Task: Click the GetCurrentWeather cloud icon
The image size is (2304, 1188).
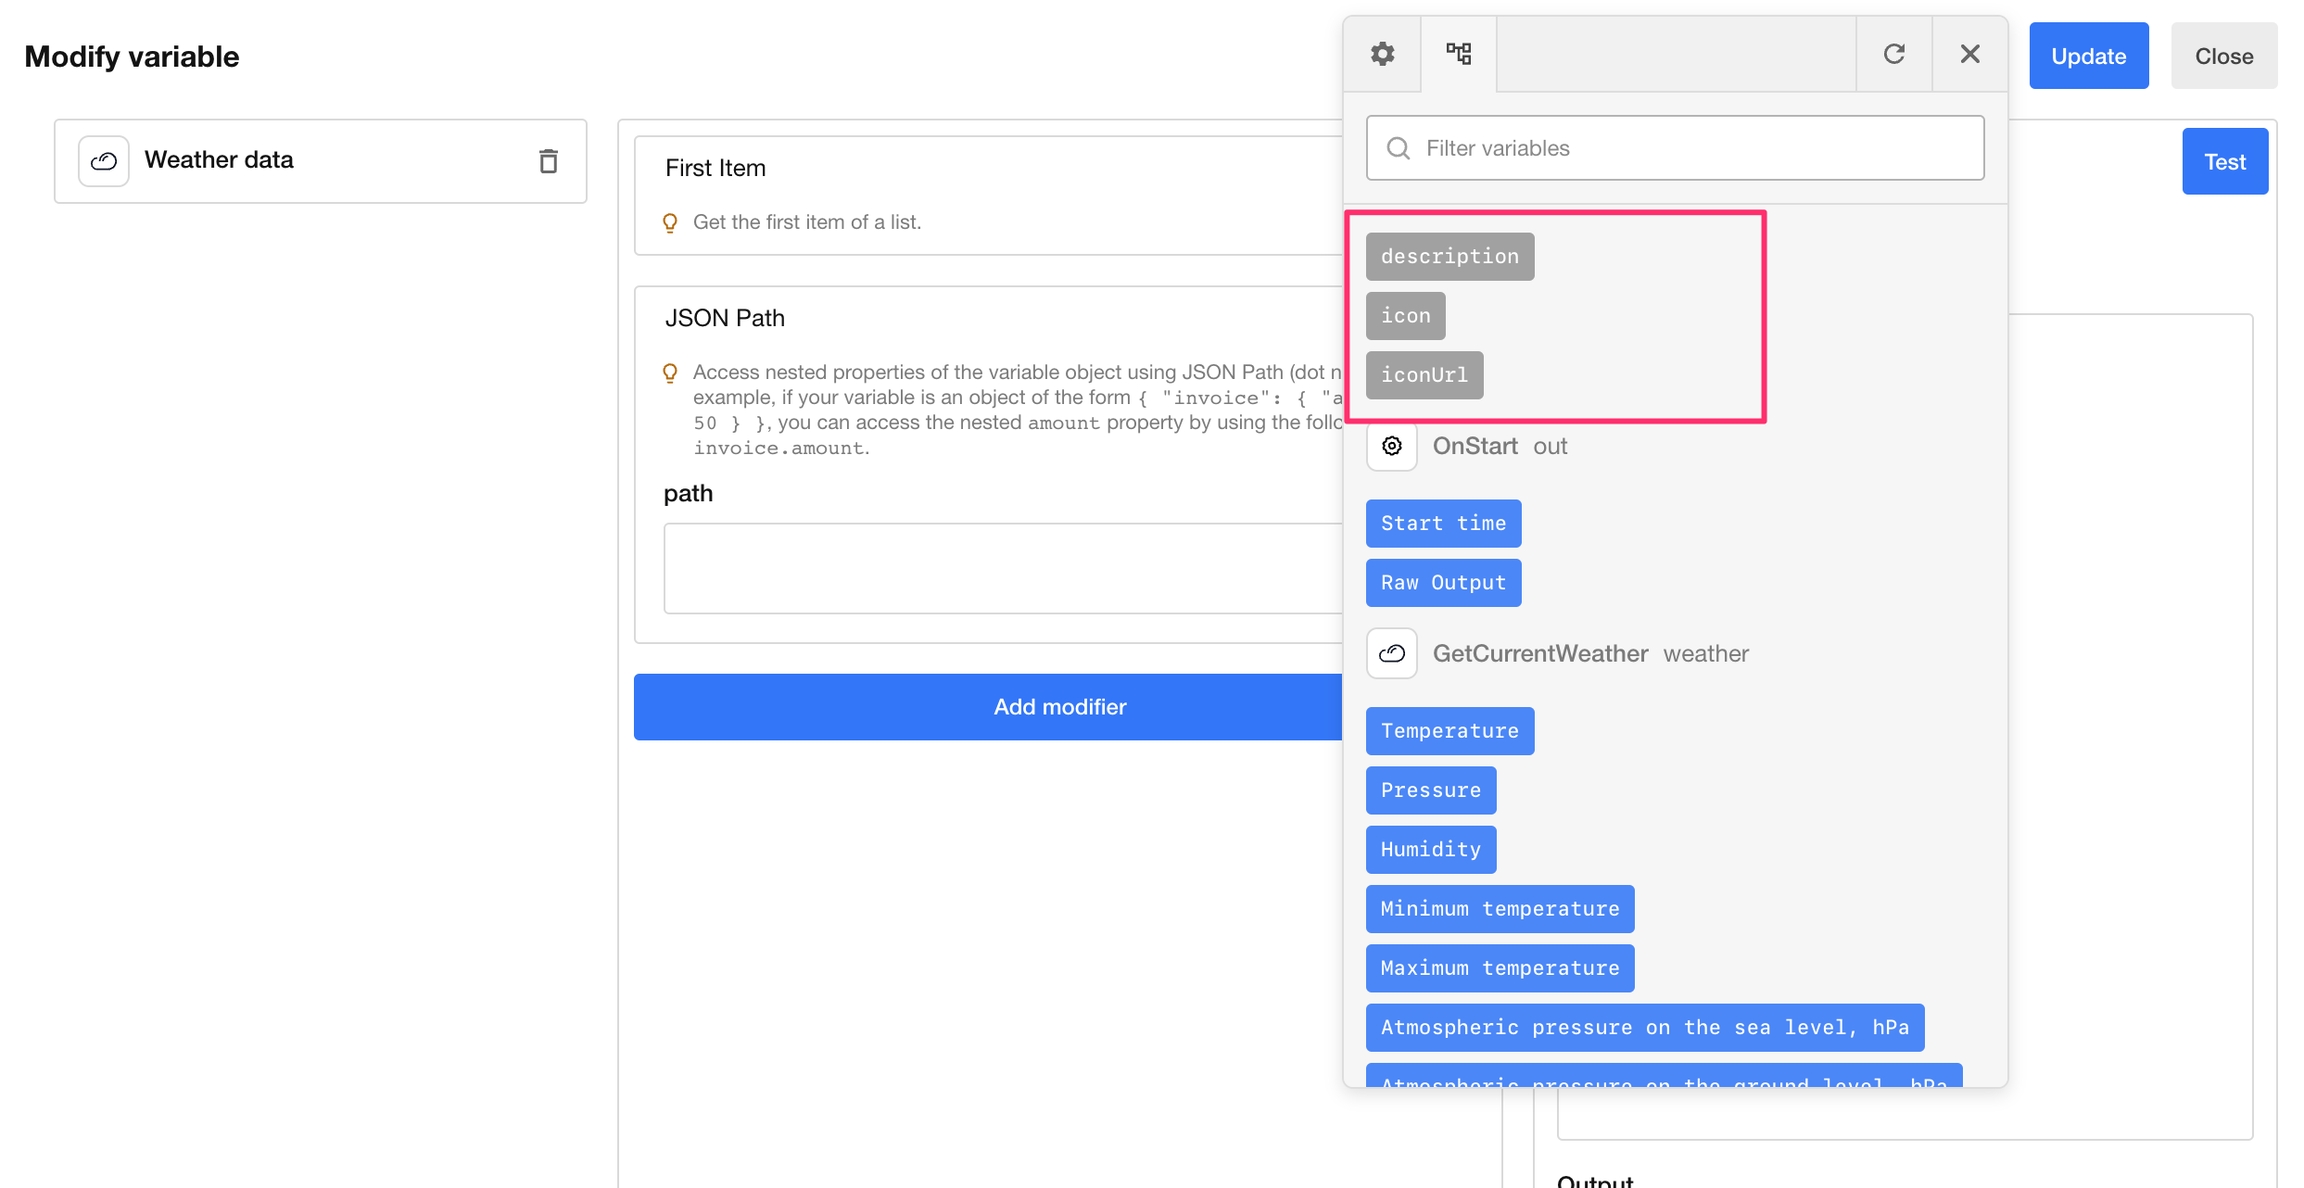Action: (1392, 654)
